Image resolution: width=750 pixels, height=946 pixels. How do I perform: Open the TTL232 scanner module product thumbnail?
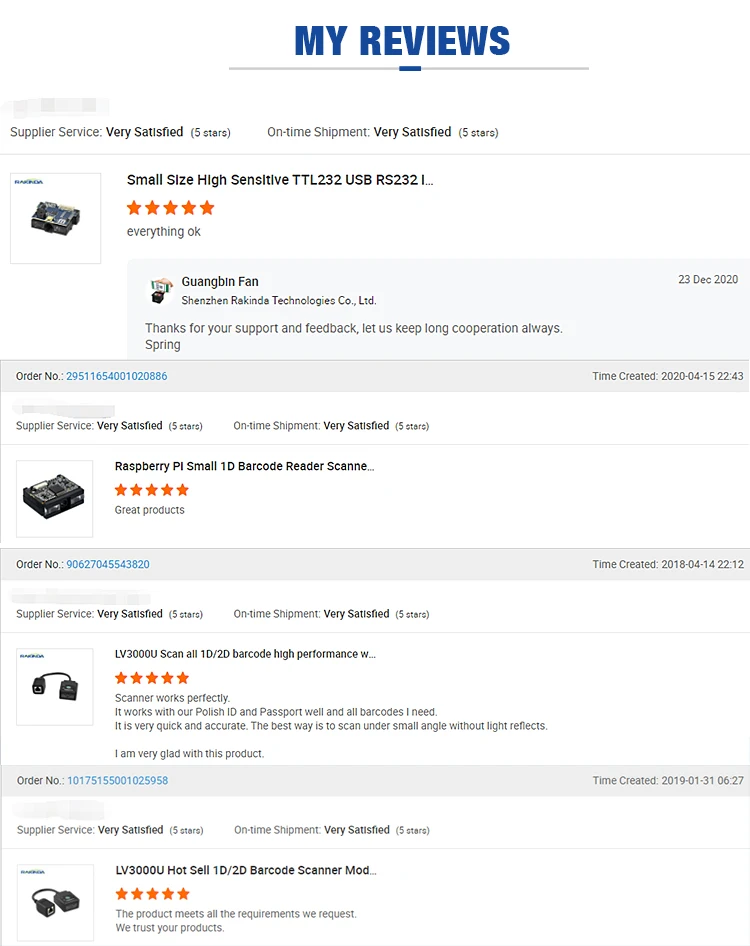[x=55, y=218]
